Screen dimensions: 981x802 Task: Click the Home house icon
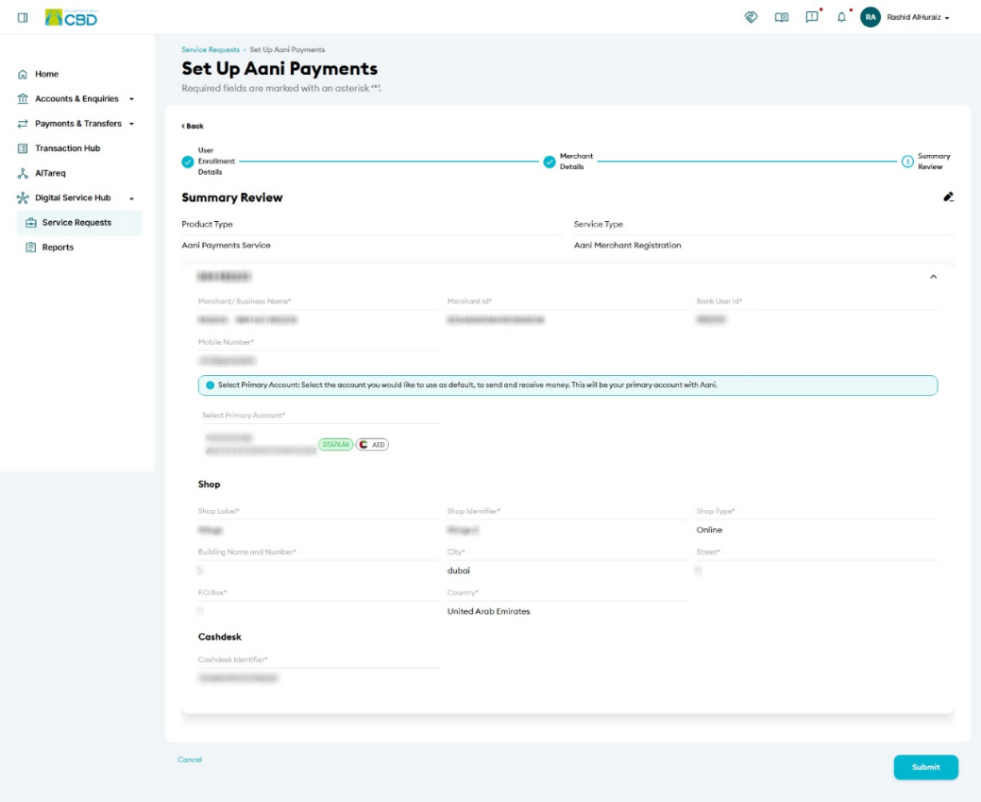click(x=23, y=74)
